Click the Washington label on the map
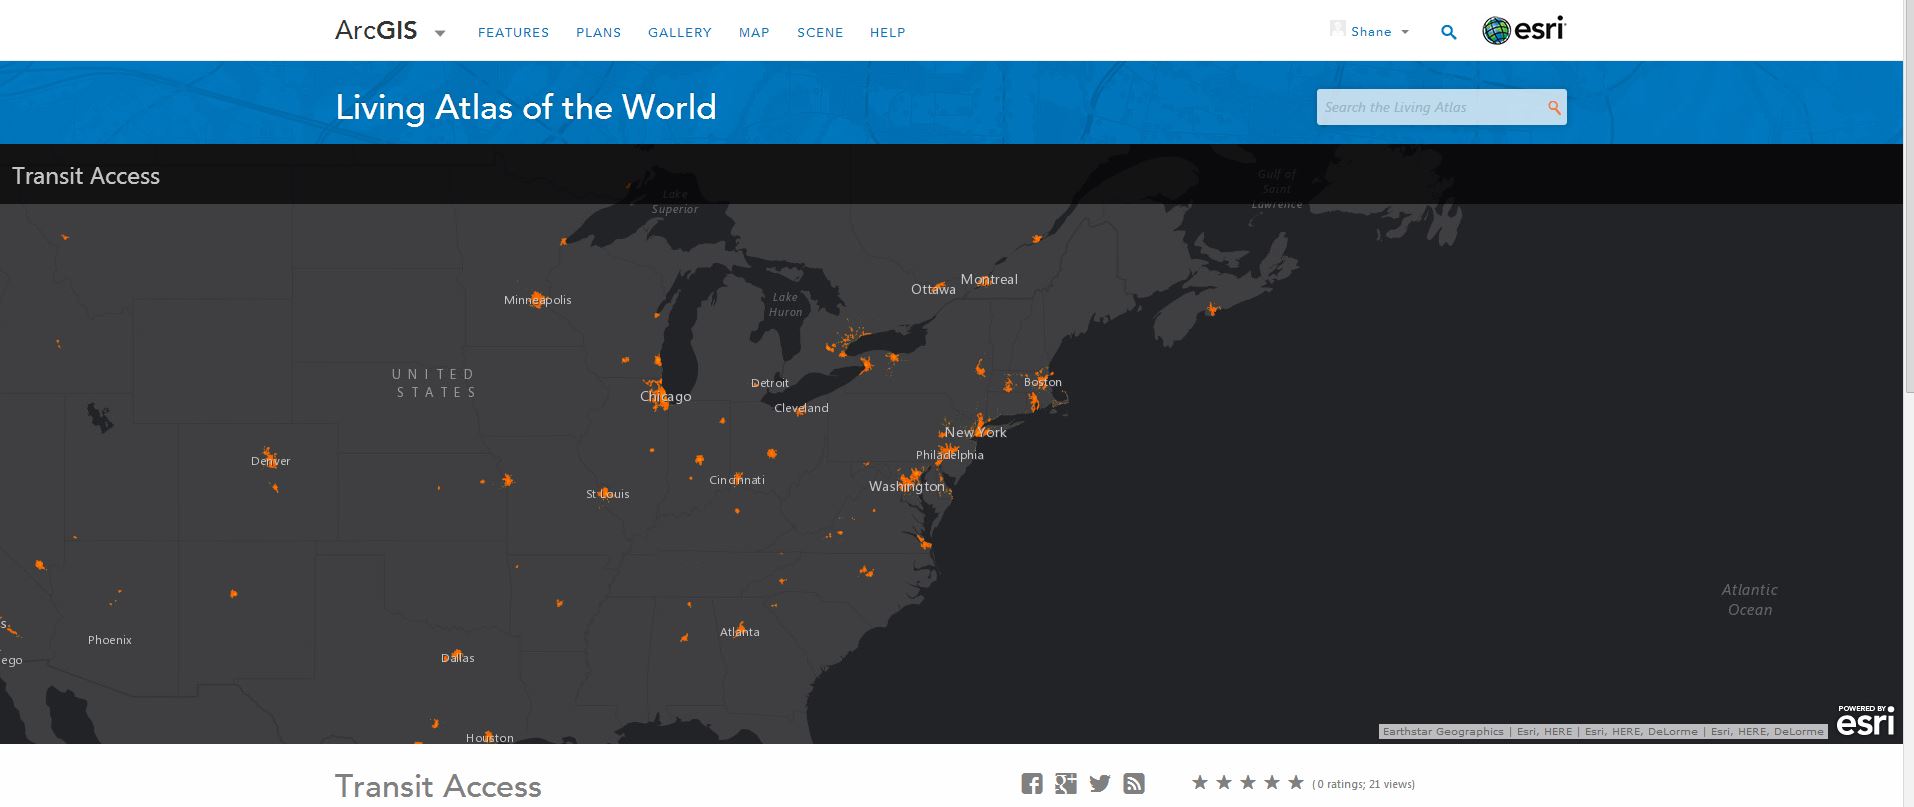Viewport: 1914px width, 807px height. click(x=907, y=487)
